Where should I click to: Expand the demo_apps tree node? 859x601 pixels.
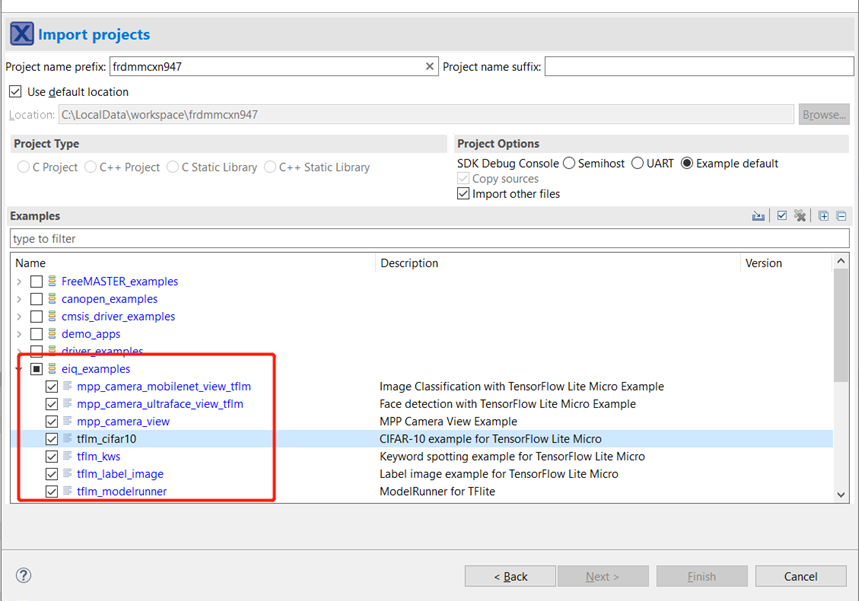[19, 334]
